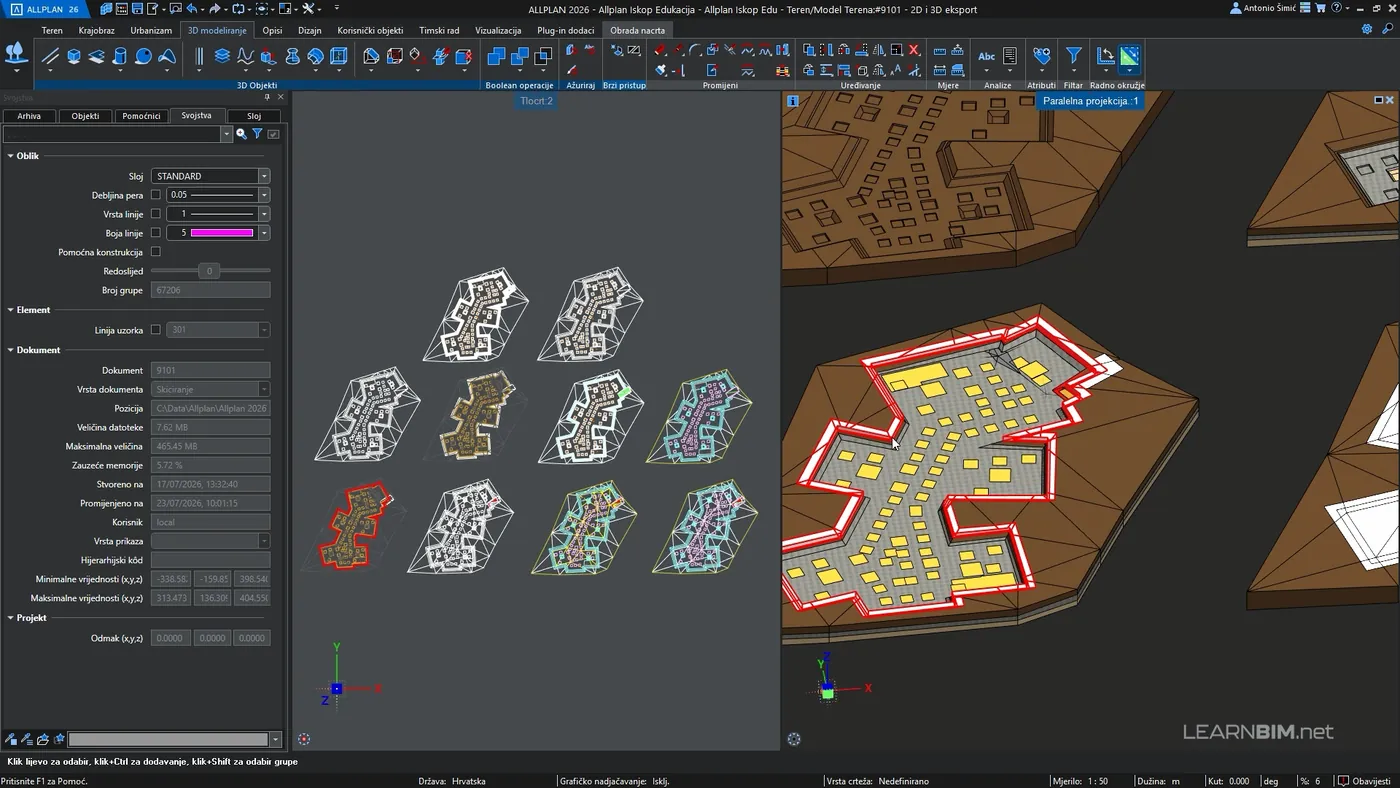Open the Boja linije color dropdown
Viewport: 1400px width, 788px height.
pos(264,233)
